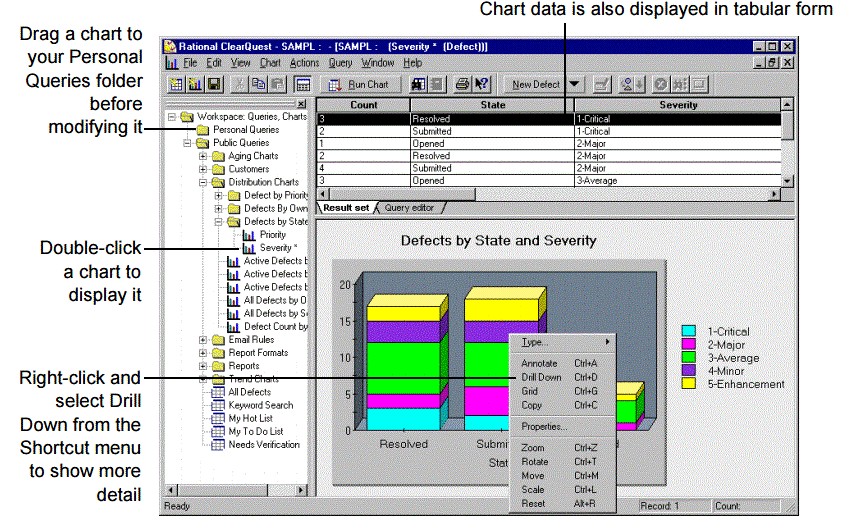Close the workspace panel with its X
The width and height of the screenshot is (849, 521).
(x=302, y=104)
